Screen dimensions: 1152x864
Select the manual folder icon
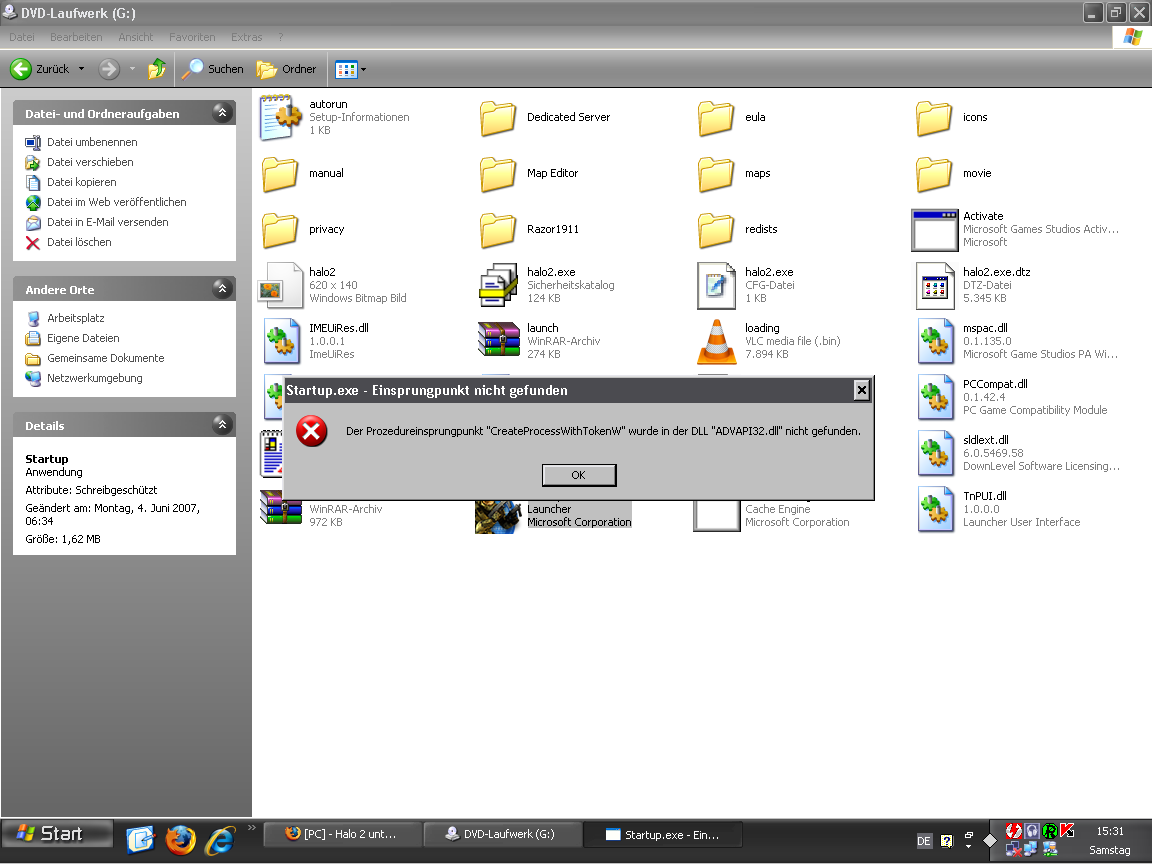[280, 174]
